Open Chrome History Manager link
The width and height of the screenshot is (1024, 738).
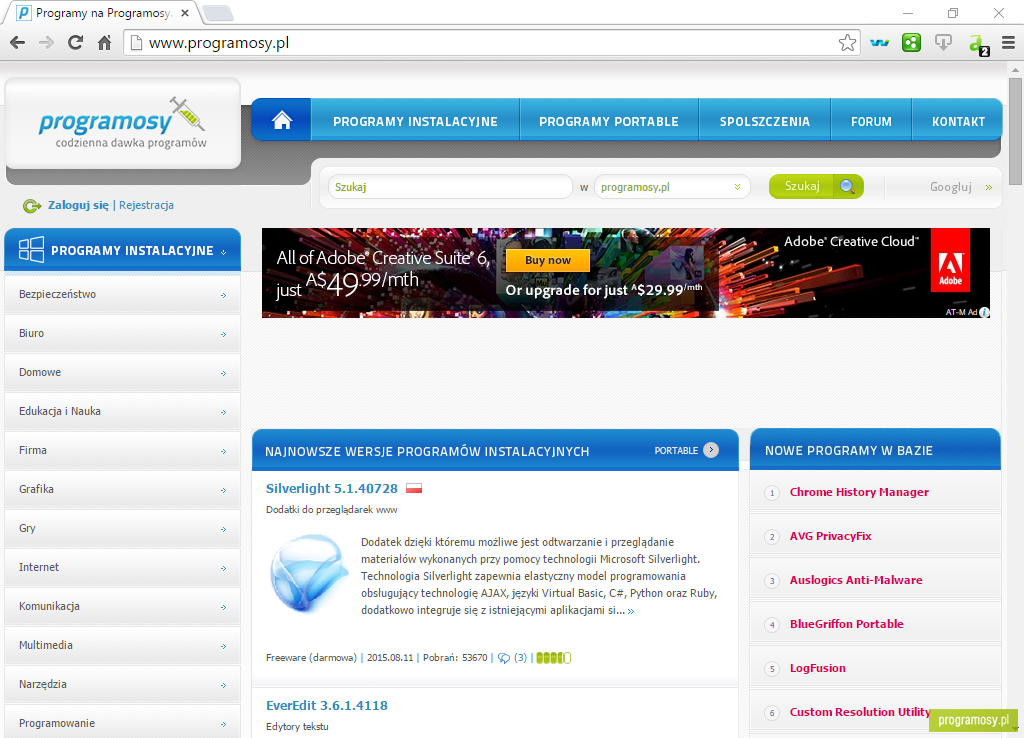(859, 492)
